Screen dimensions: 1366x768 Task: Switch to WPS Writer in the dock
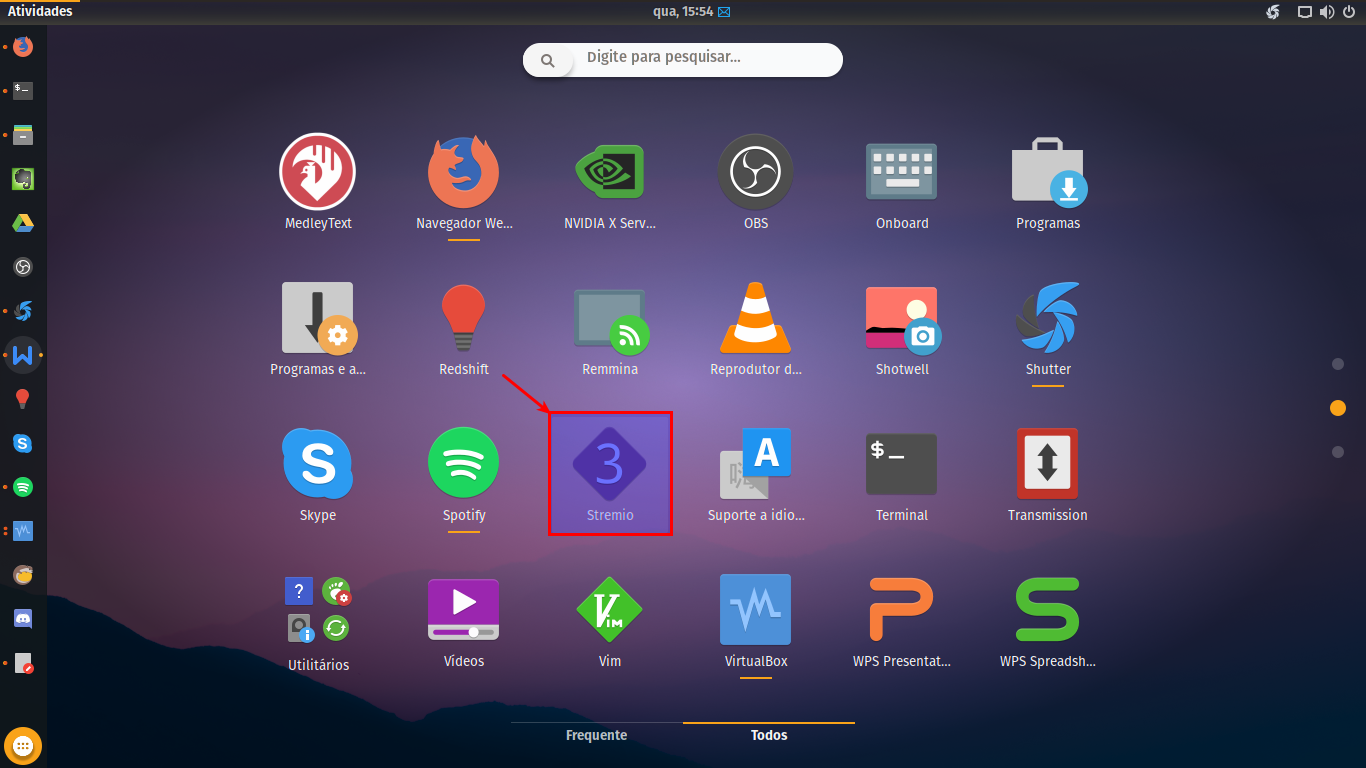(x=23, y=355)
